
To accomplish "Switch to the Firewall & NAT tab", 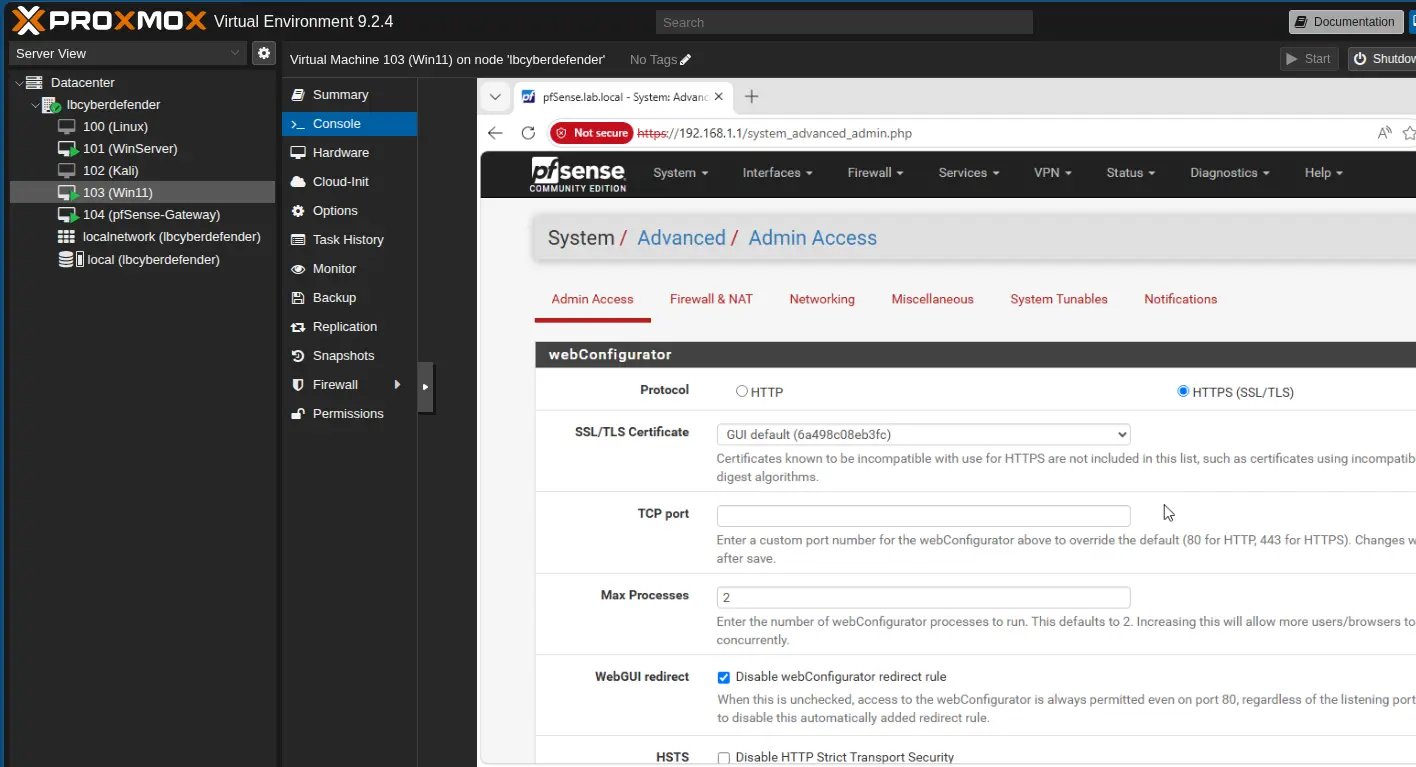I will pyautogui.click(x=711, y=299).
